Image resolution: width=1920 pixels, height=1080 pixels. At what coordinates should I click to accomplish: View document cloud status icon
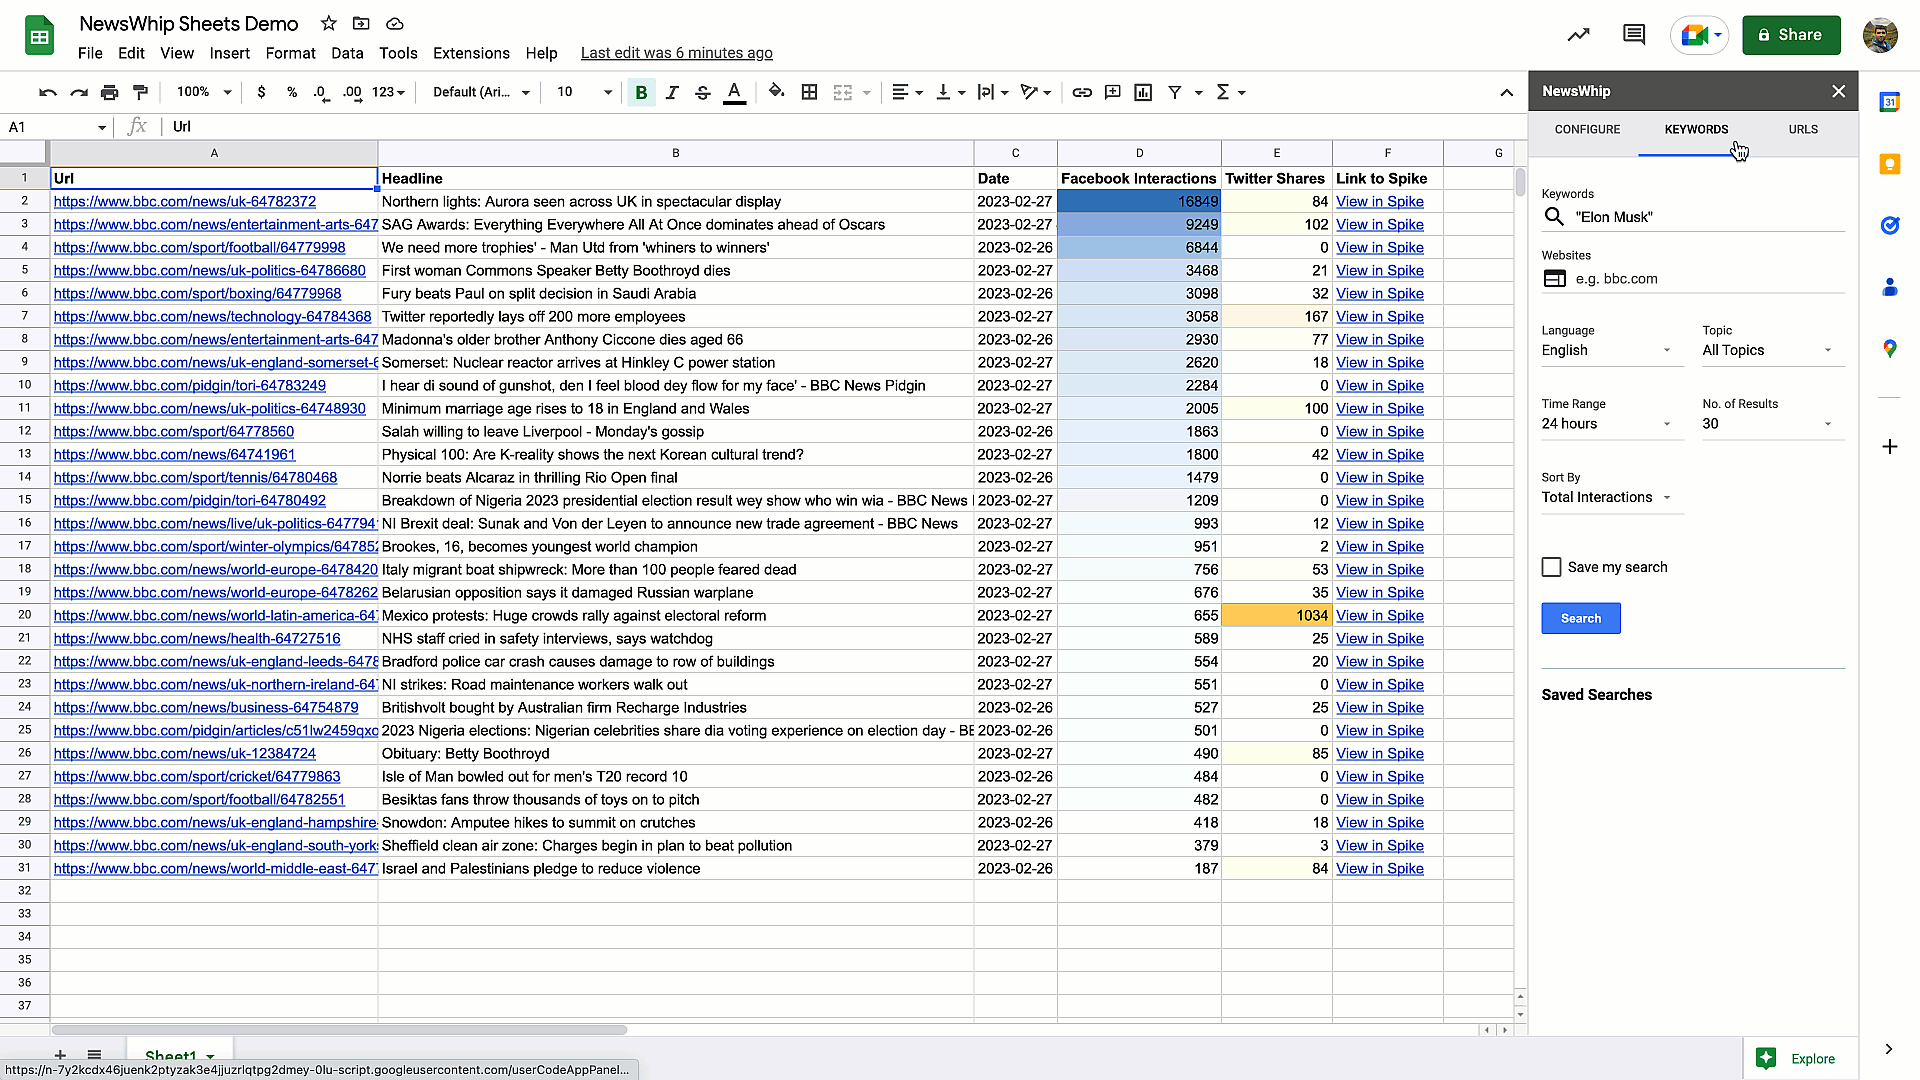[395, 23]
